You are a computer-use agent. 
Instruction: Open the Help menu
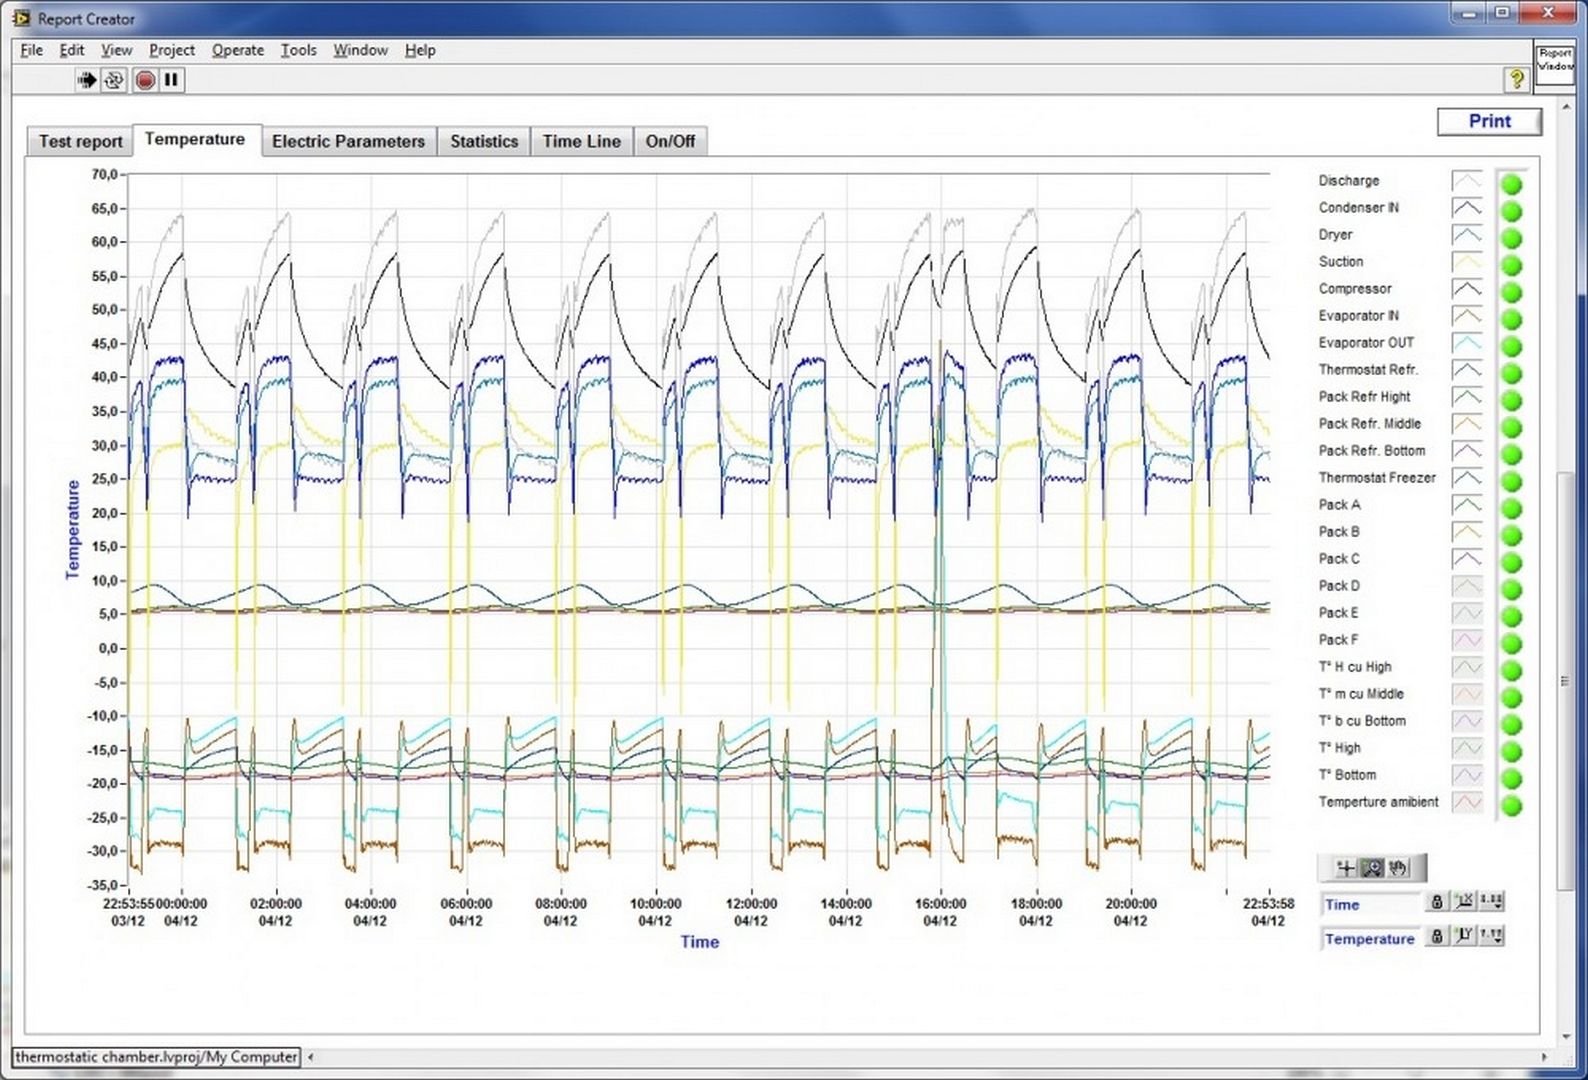[x=420, y=50]
